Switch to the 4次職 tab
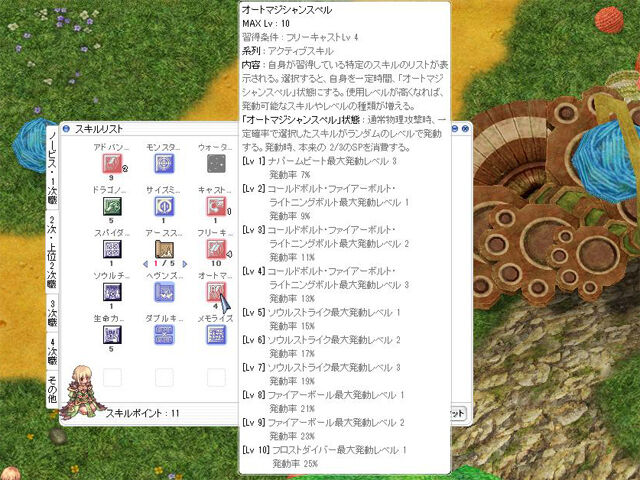This screenshot has height=480, width=640. 52,351
